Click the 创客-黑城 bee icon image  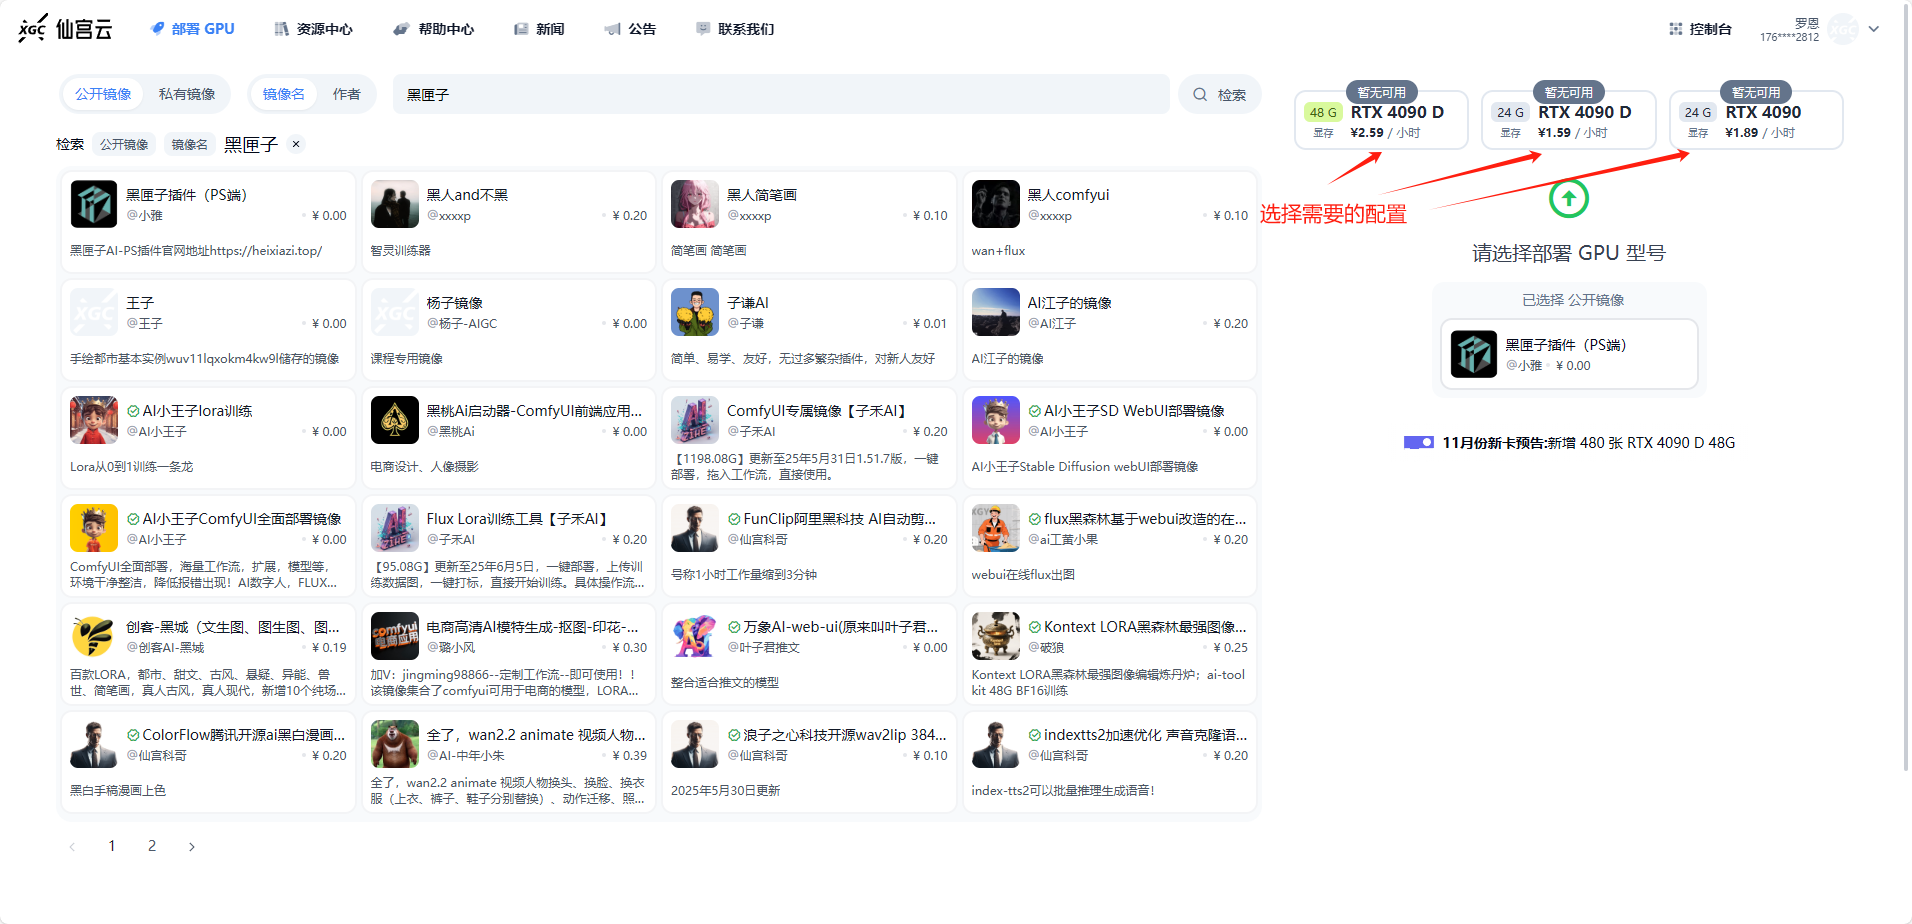[94, 636]
